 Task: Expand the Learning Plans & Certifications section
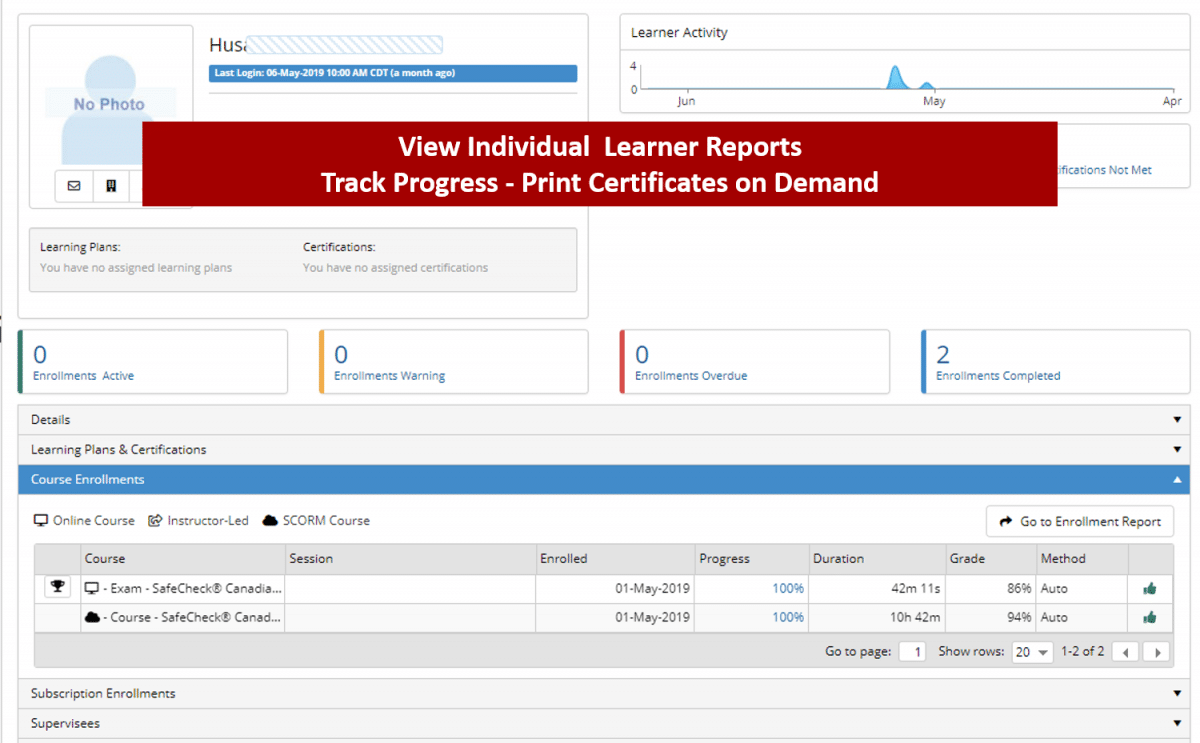pos(600,449)
